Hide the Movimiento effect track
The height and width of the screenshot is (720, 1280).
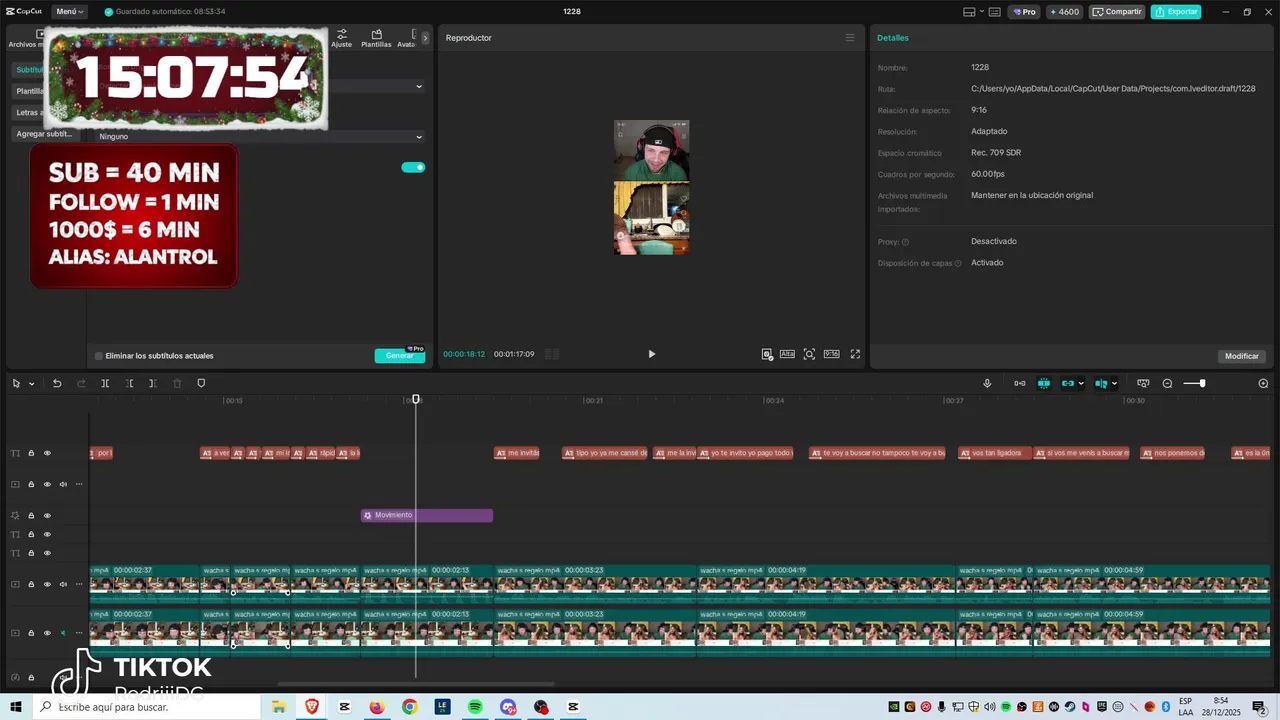click(47, 516)
